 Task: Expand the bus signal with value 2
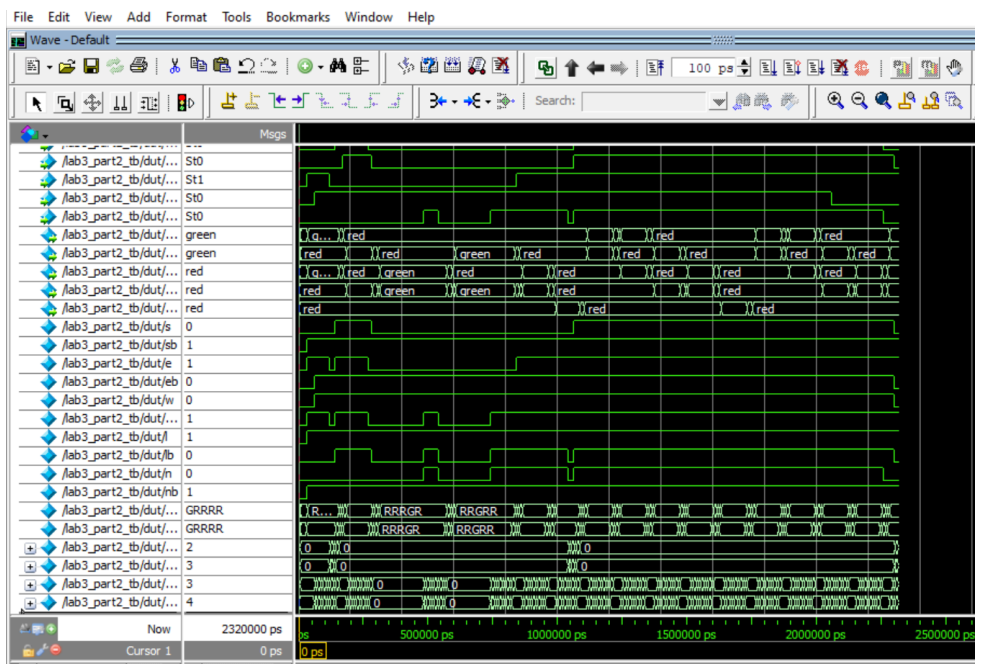(x=30, y=547)
